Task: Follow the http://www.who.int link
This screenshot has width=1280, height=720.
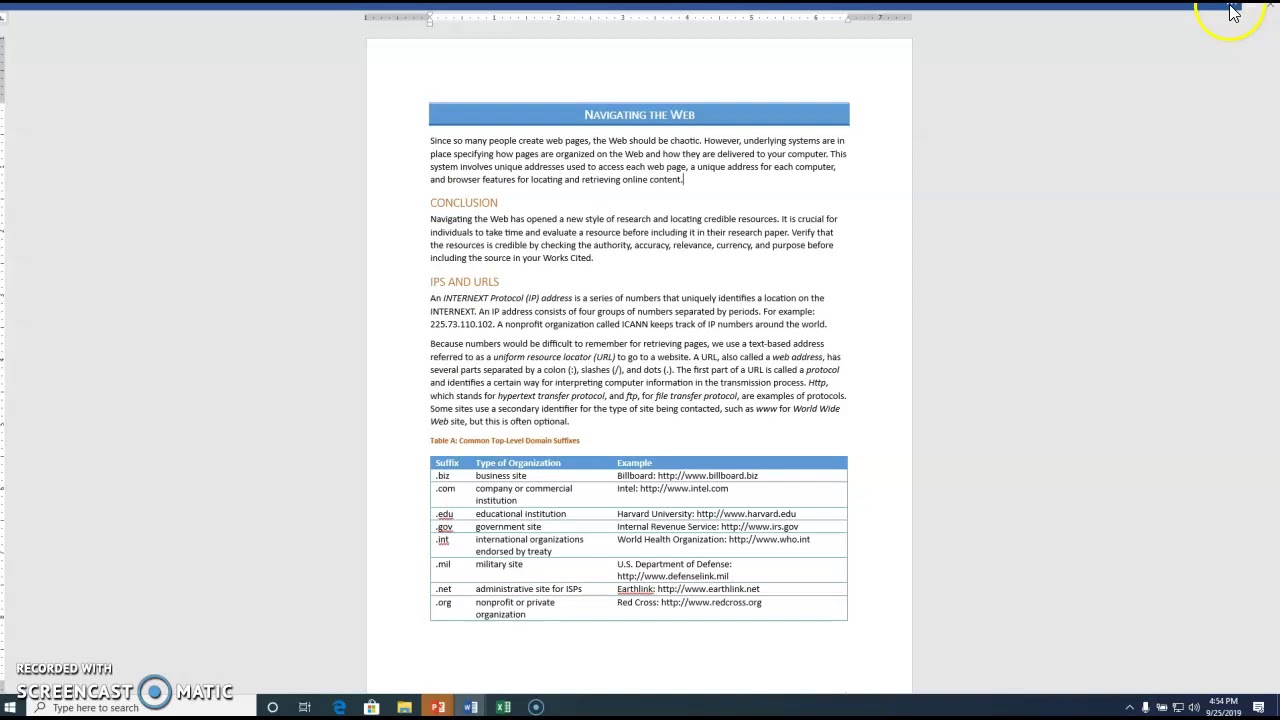Action: (x=769, y=540)
